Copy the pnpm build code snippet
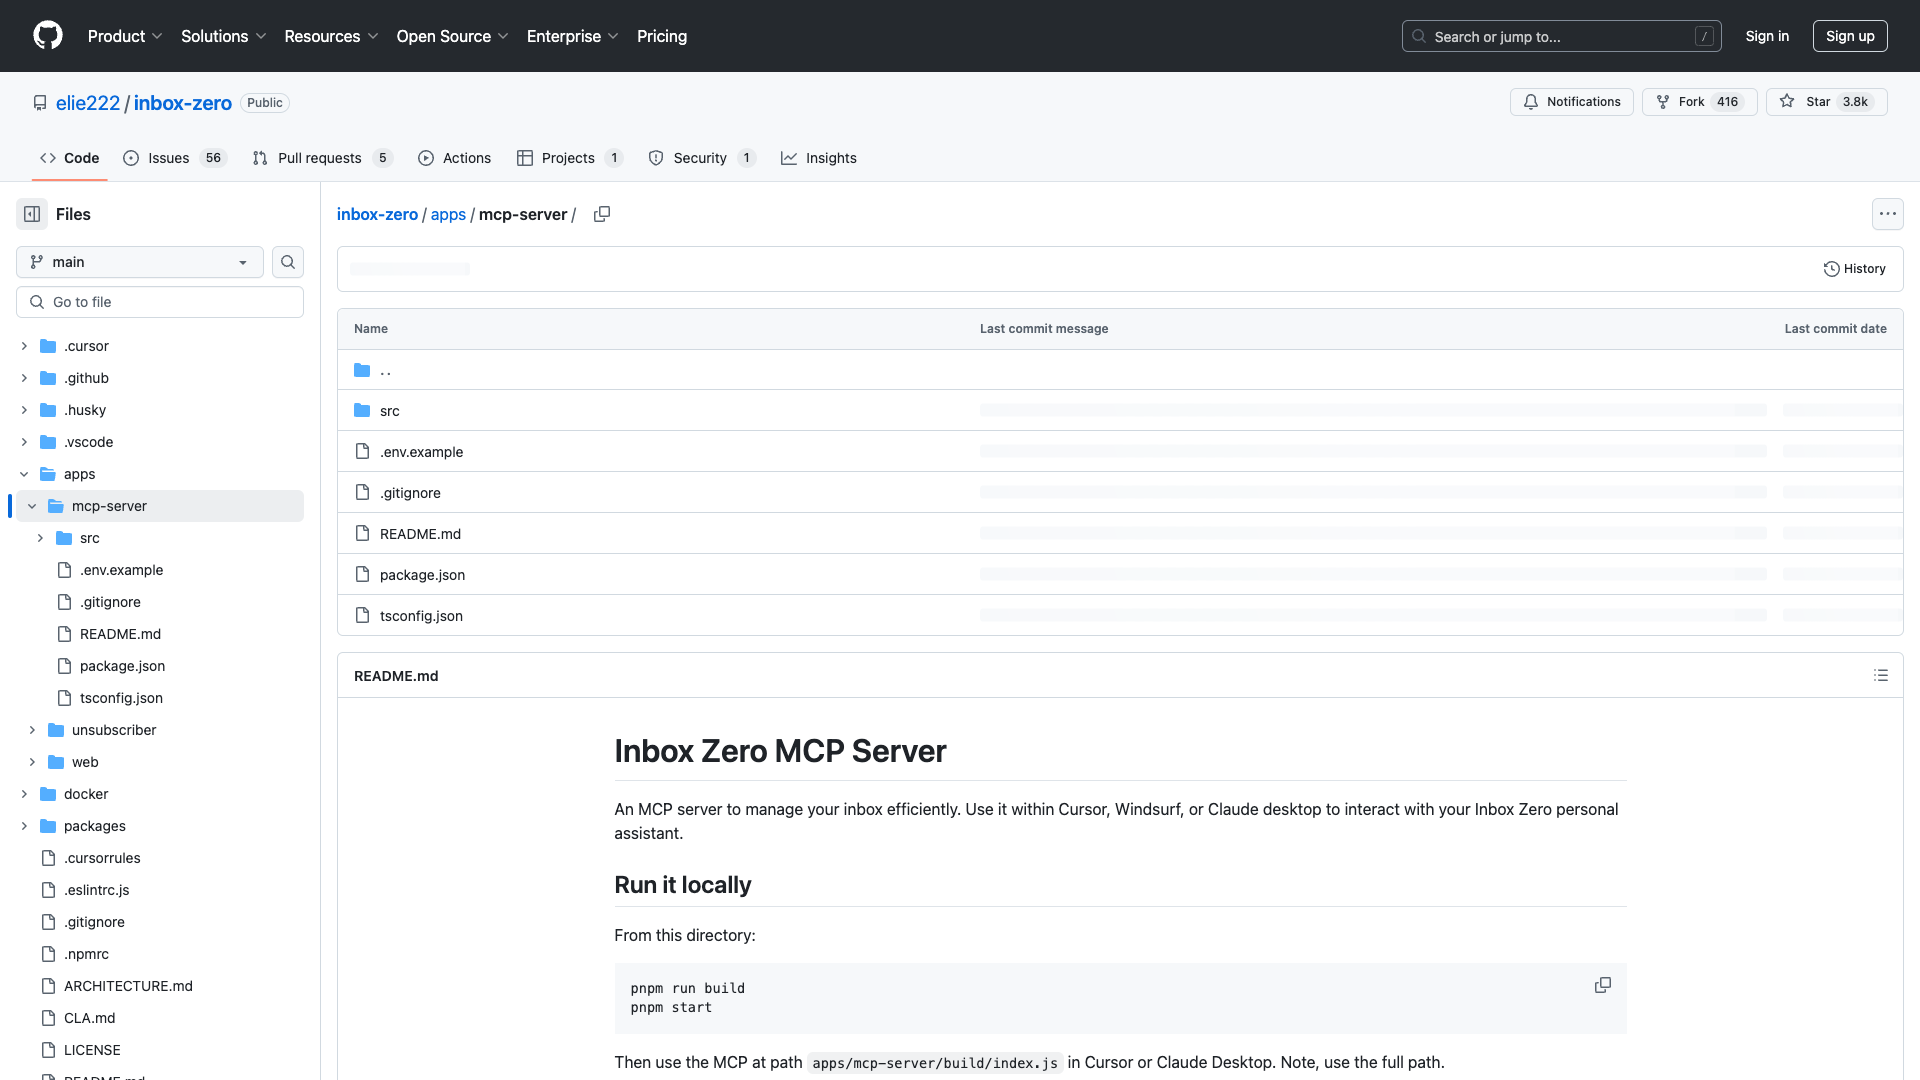 [x=1603, y=985]
